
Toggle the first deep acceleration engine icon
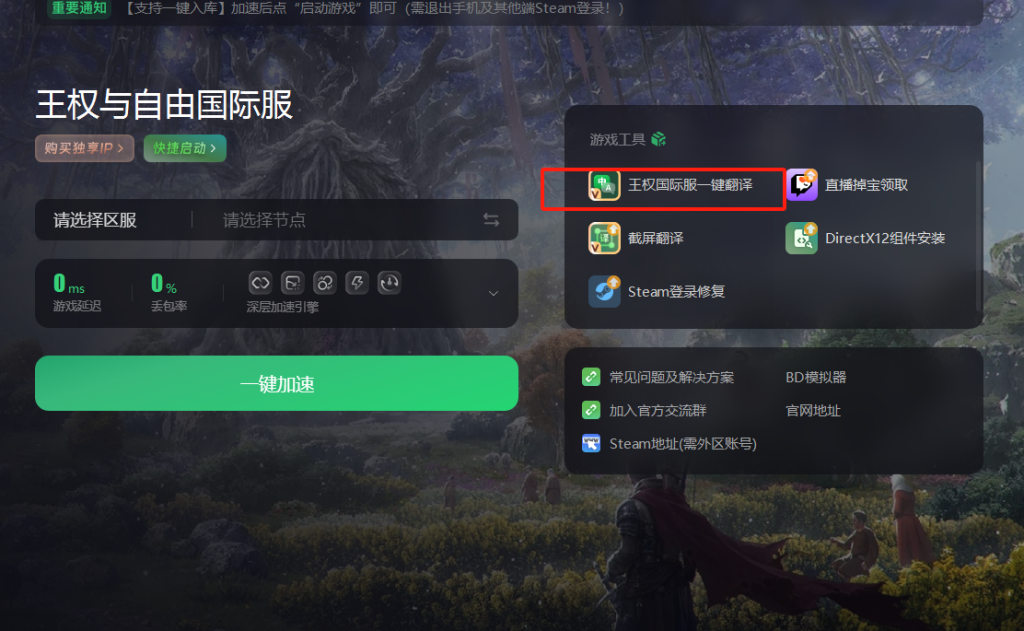coord(260,283)
